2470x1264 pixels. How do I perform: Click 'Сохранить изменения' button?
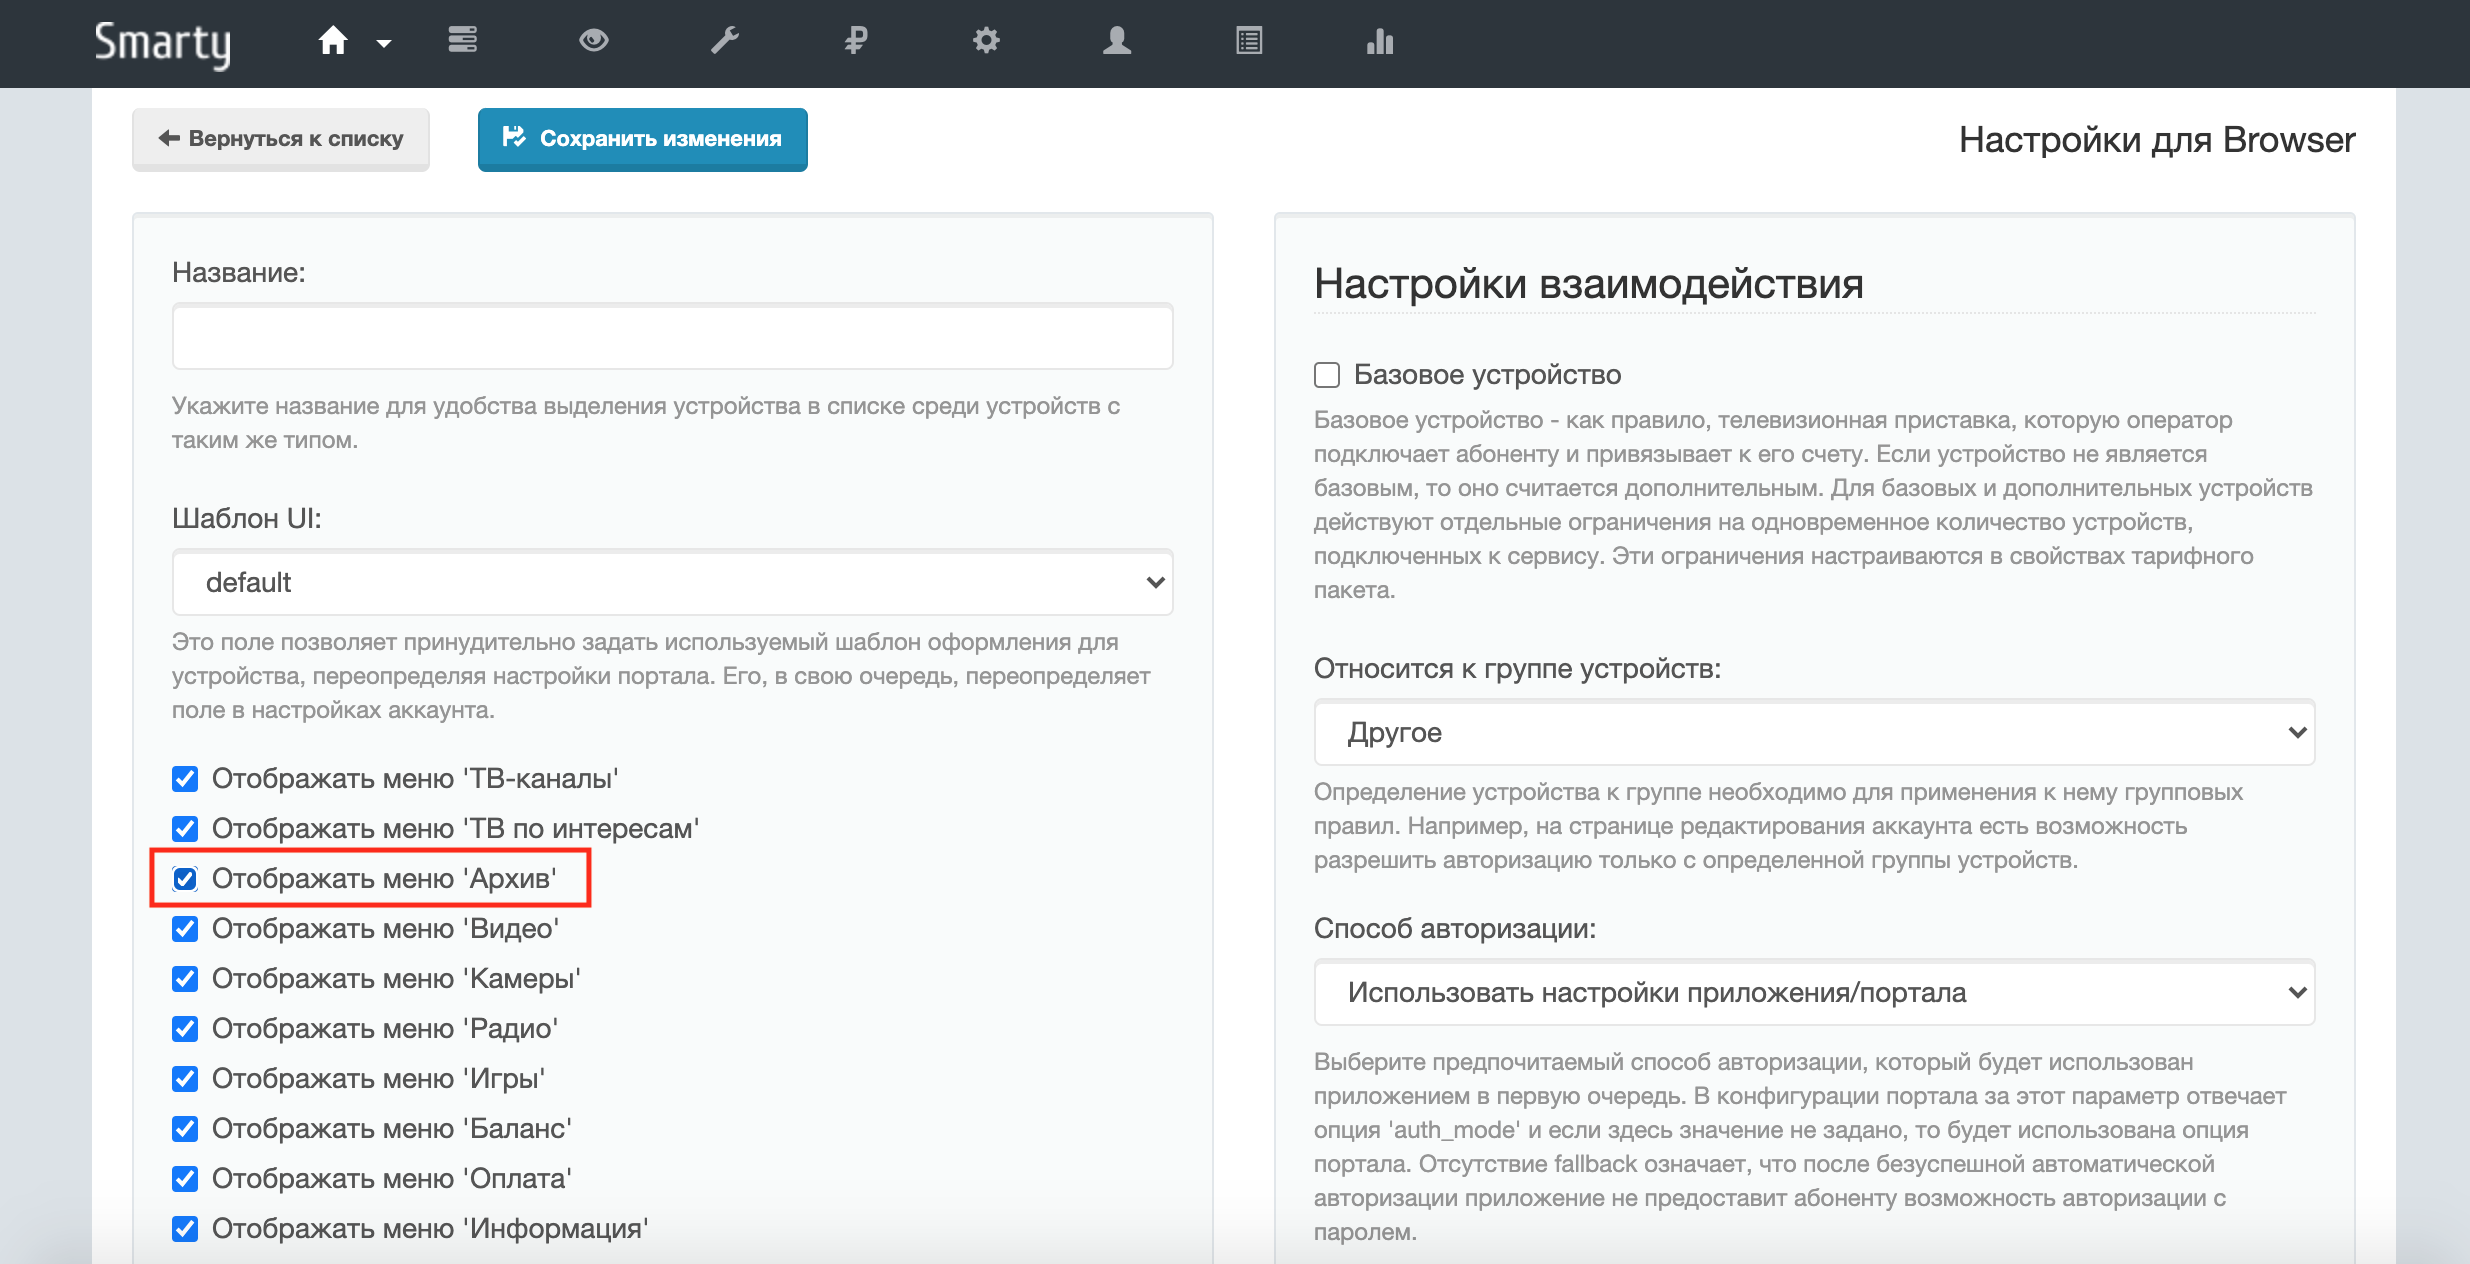[x=643, y=139]
